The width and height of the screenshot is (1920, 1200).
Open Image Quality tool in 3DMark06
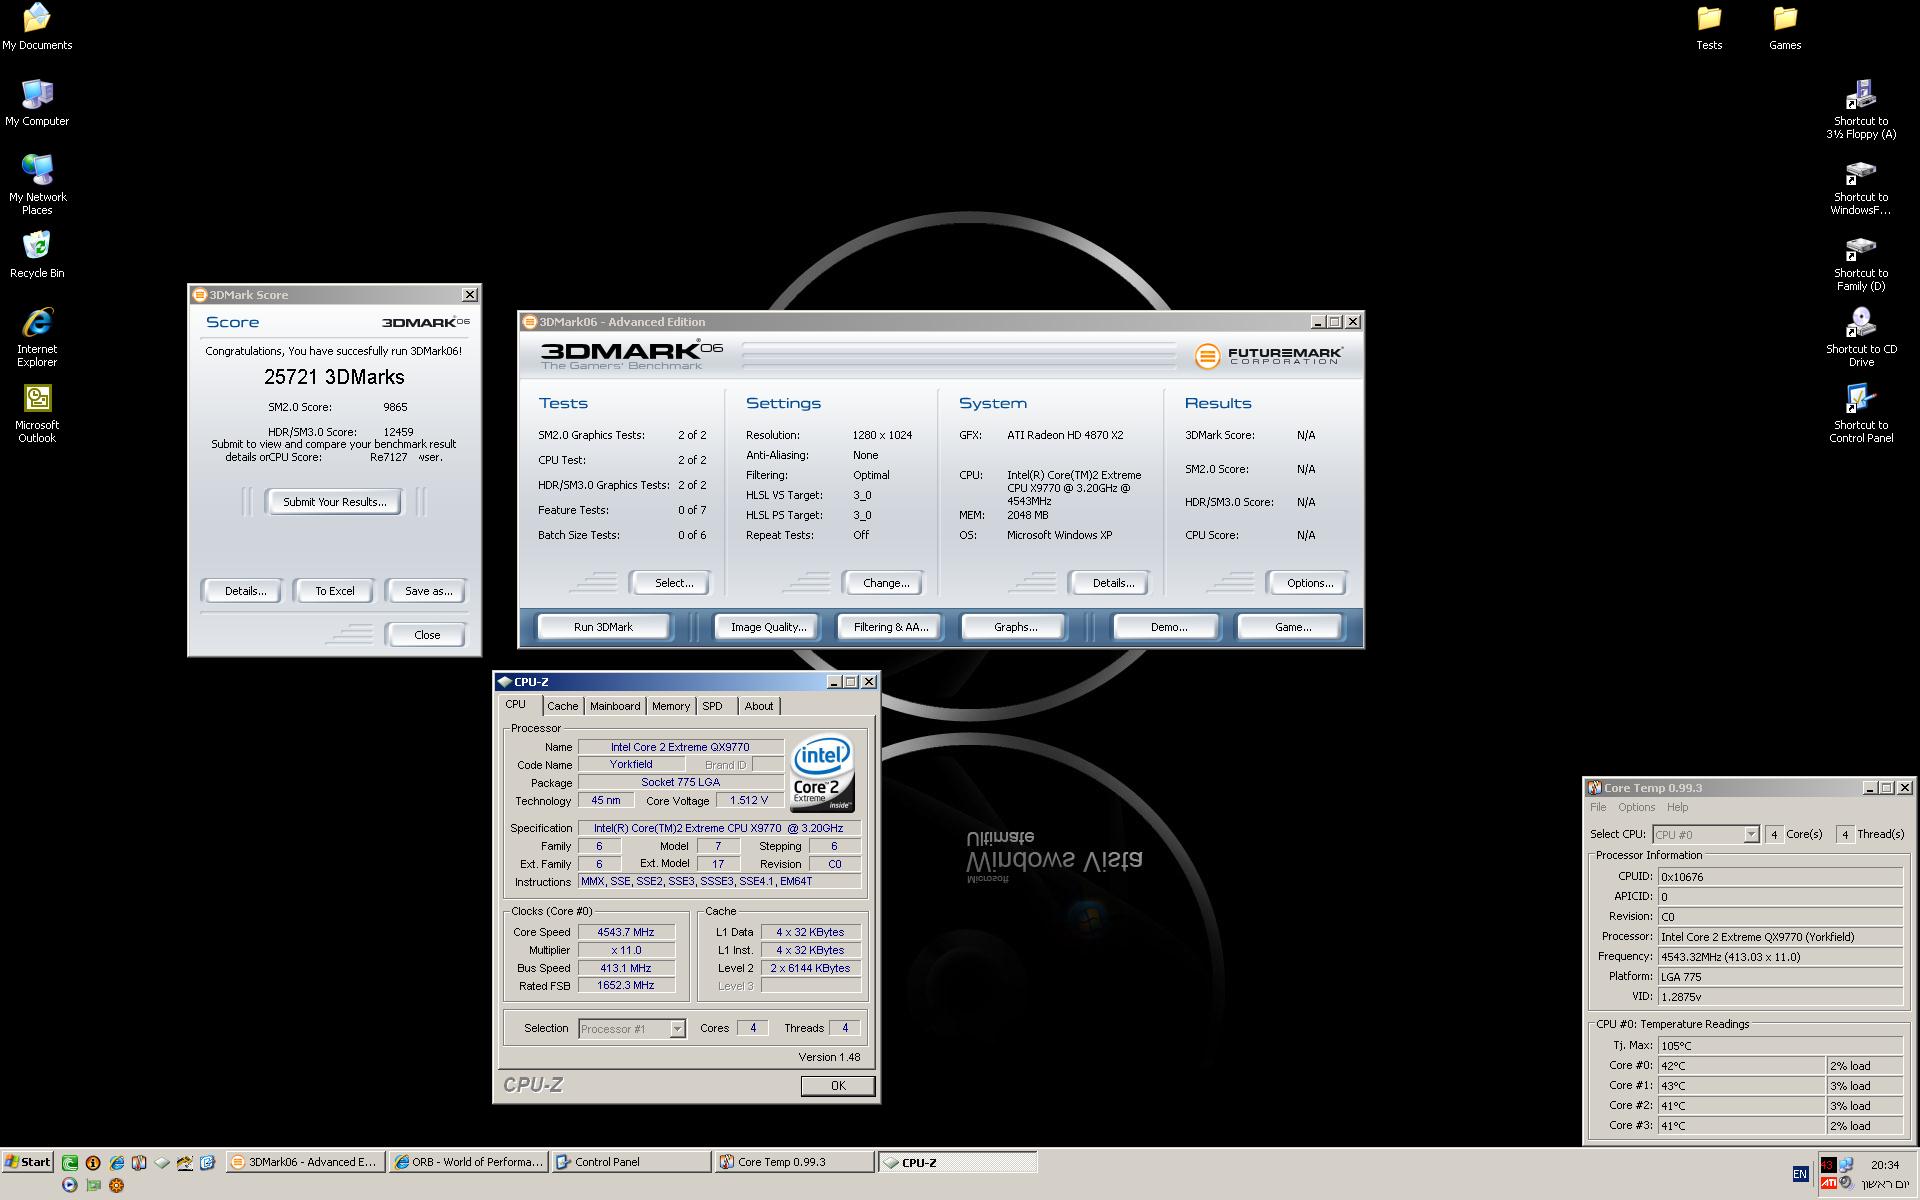click(768, 627)
